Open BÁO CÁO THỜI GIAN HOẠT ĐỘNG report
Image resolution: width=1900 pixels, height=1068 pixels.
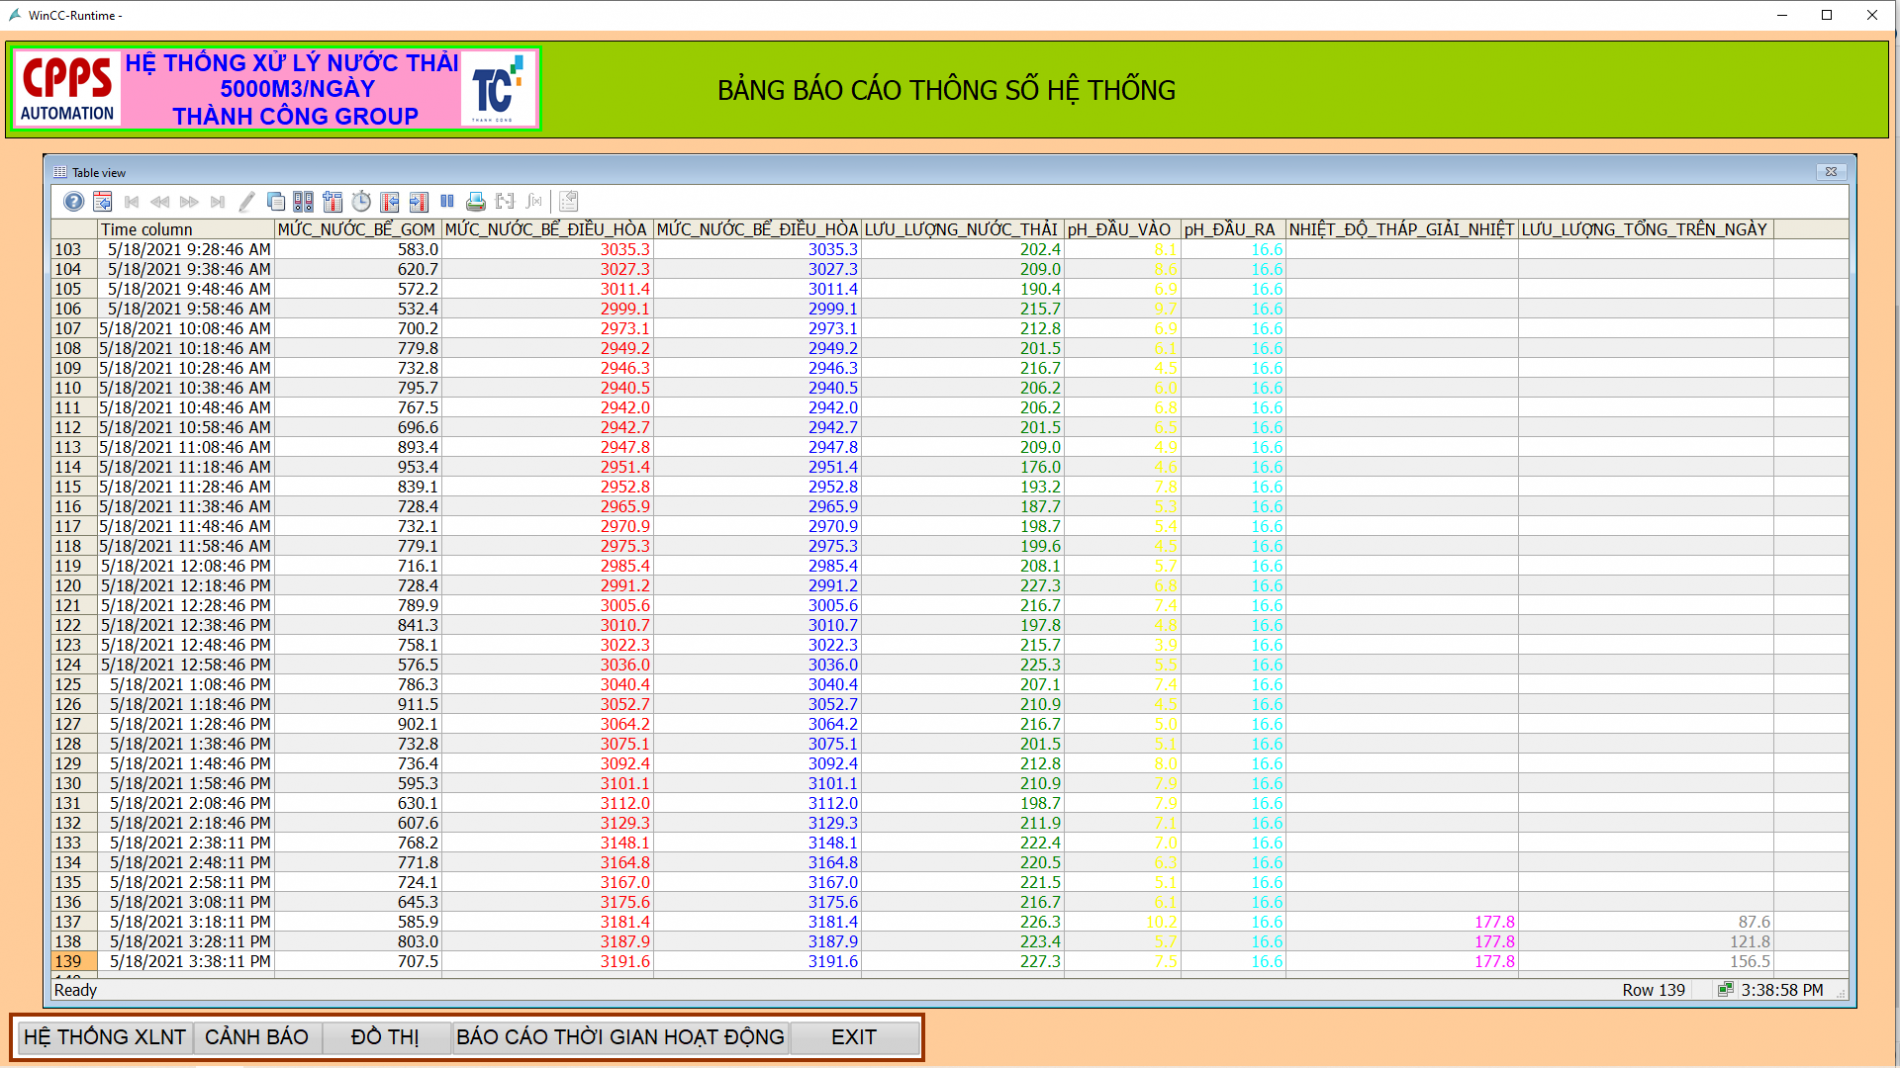point(620,1037)
